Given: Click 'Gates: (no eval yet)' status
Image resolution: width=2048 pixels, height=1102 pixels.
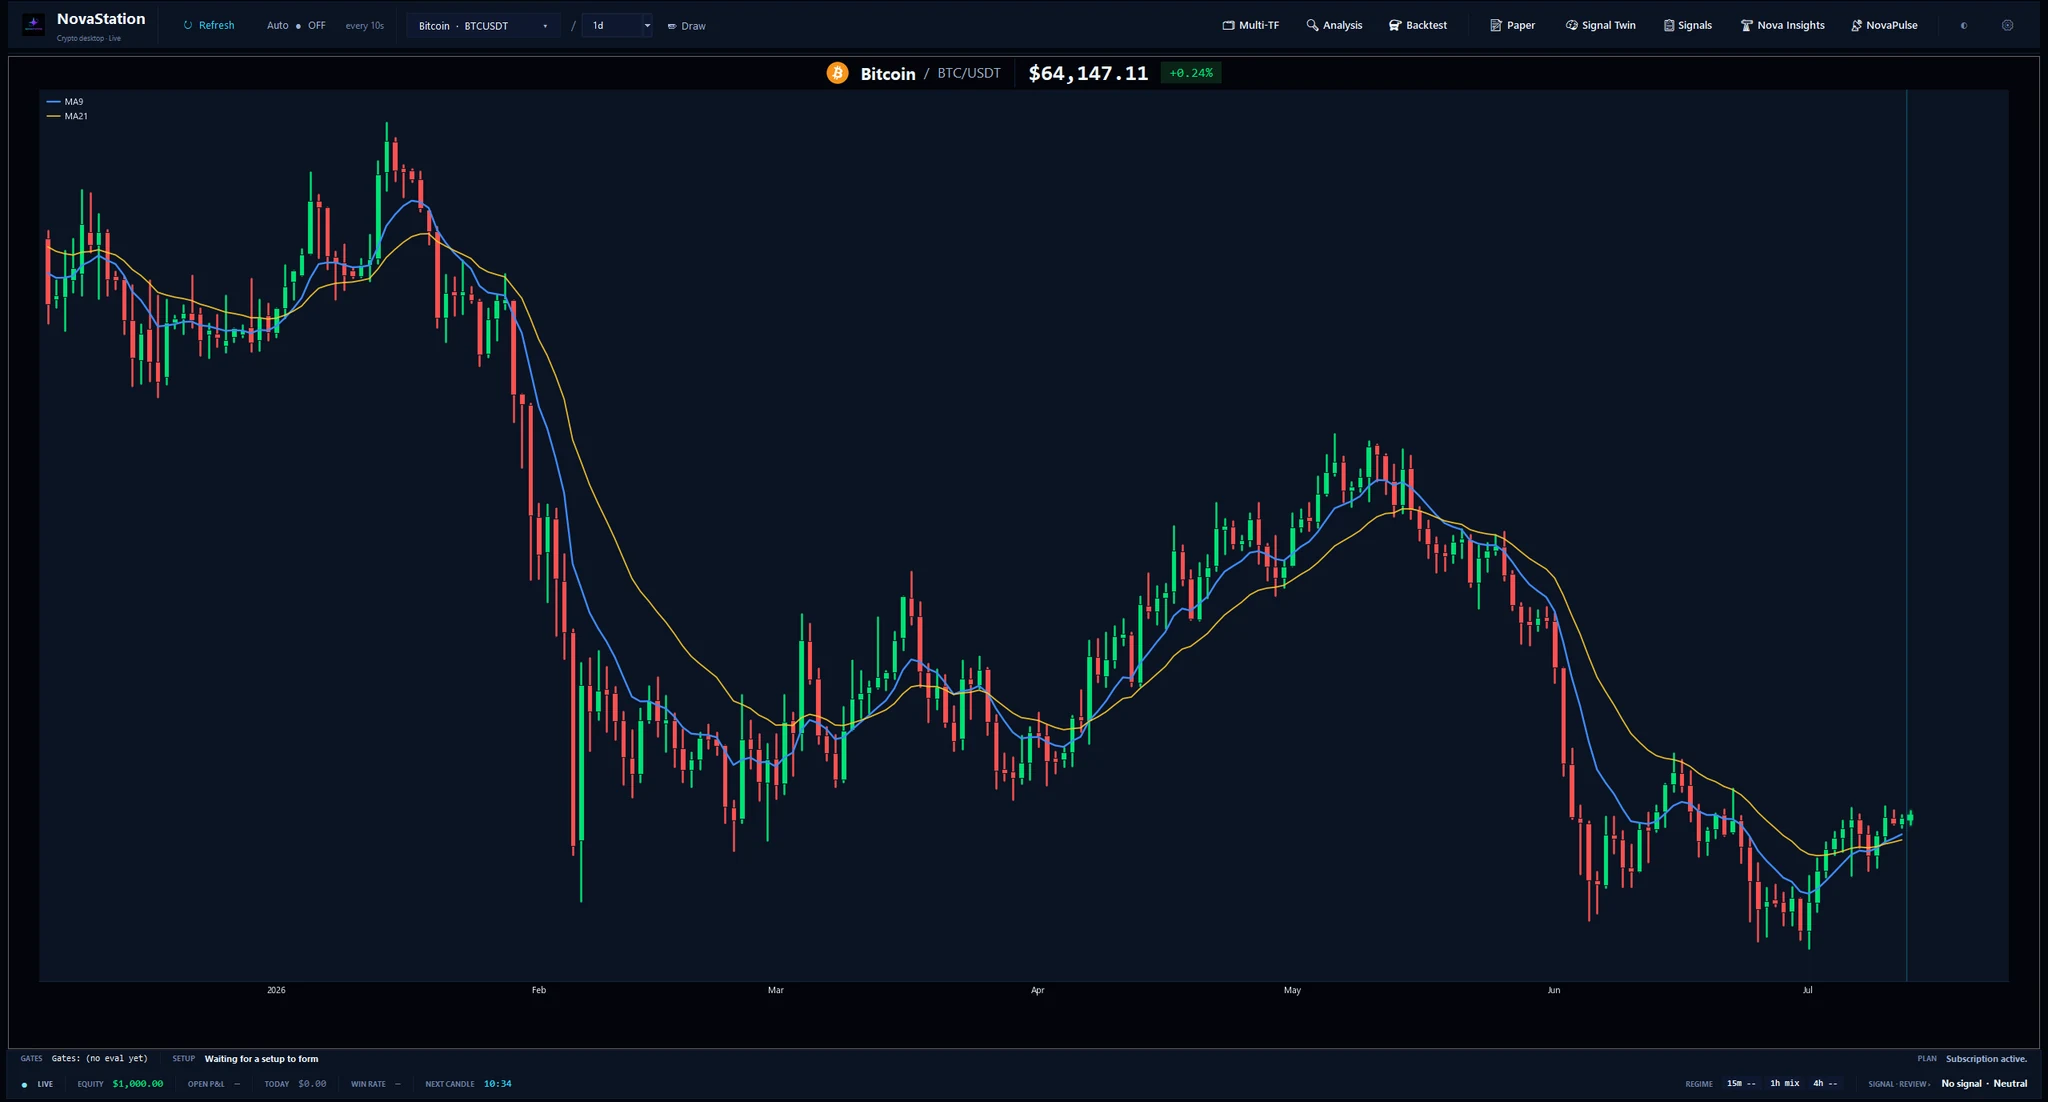Looking at the screenshot, I should click(x=100, y=1059).
